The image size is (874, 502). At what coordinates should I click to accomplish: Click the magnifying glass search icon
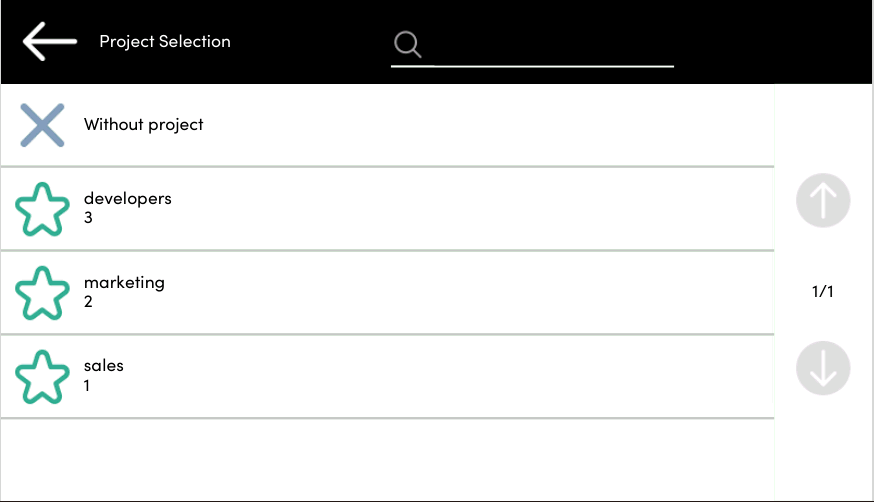407,44
